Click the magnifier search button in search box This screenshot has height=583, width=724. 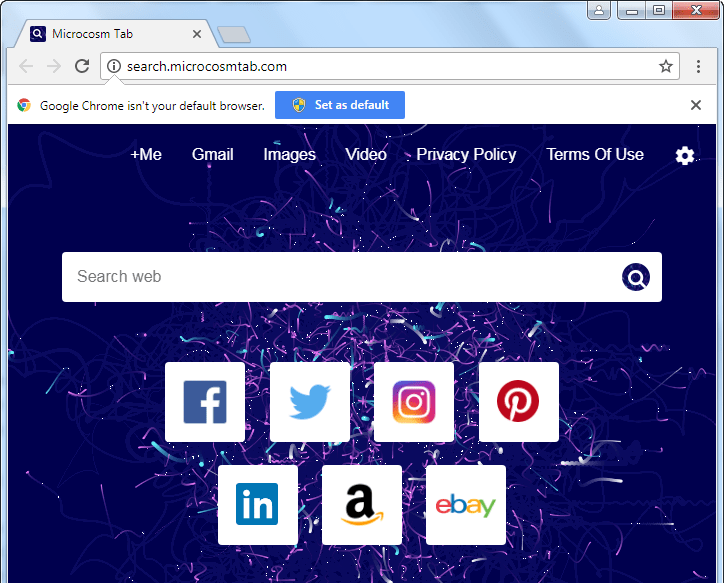coord(636,277)
